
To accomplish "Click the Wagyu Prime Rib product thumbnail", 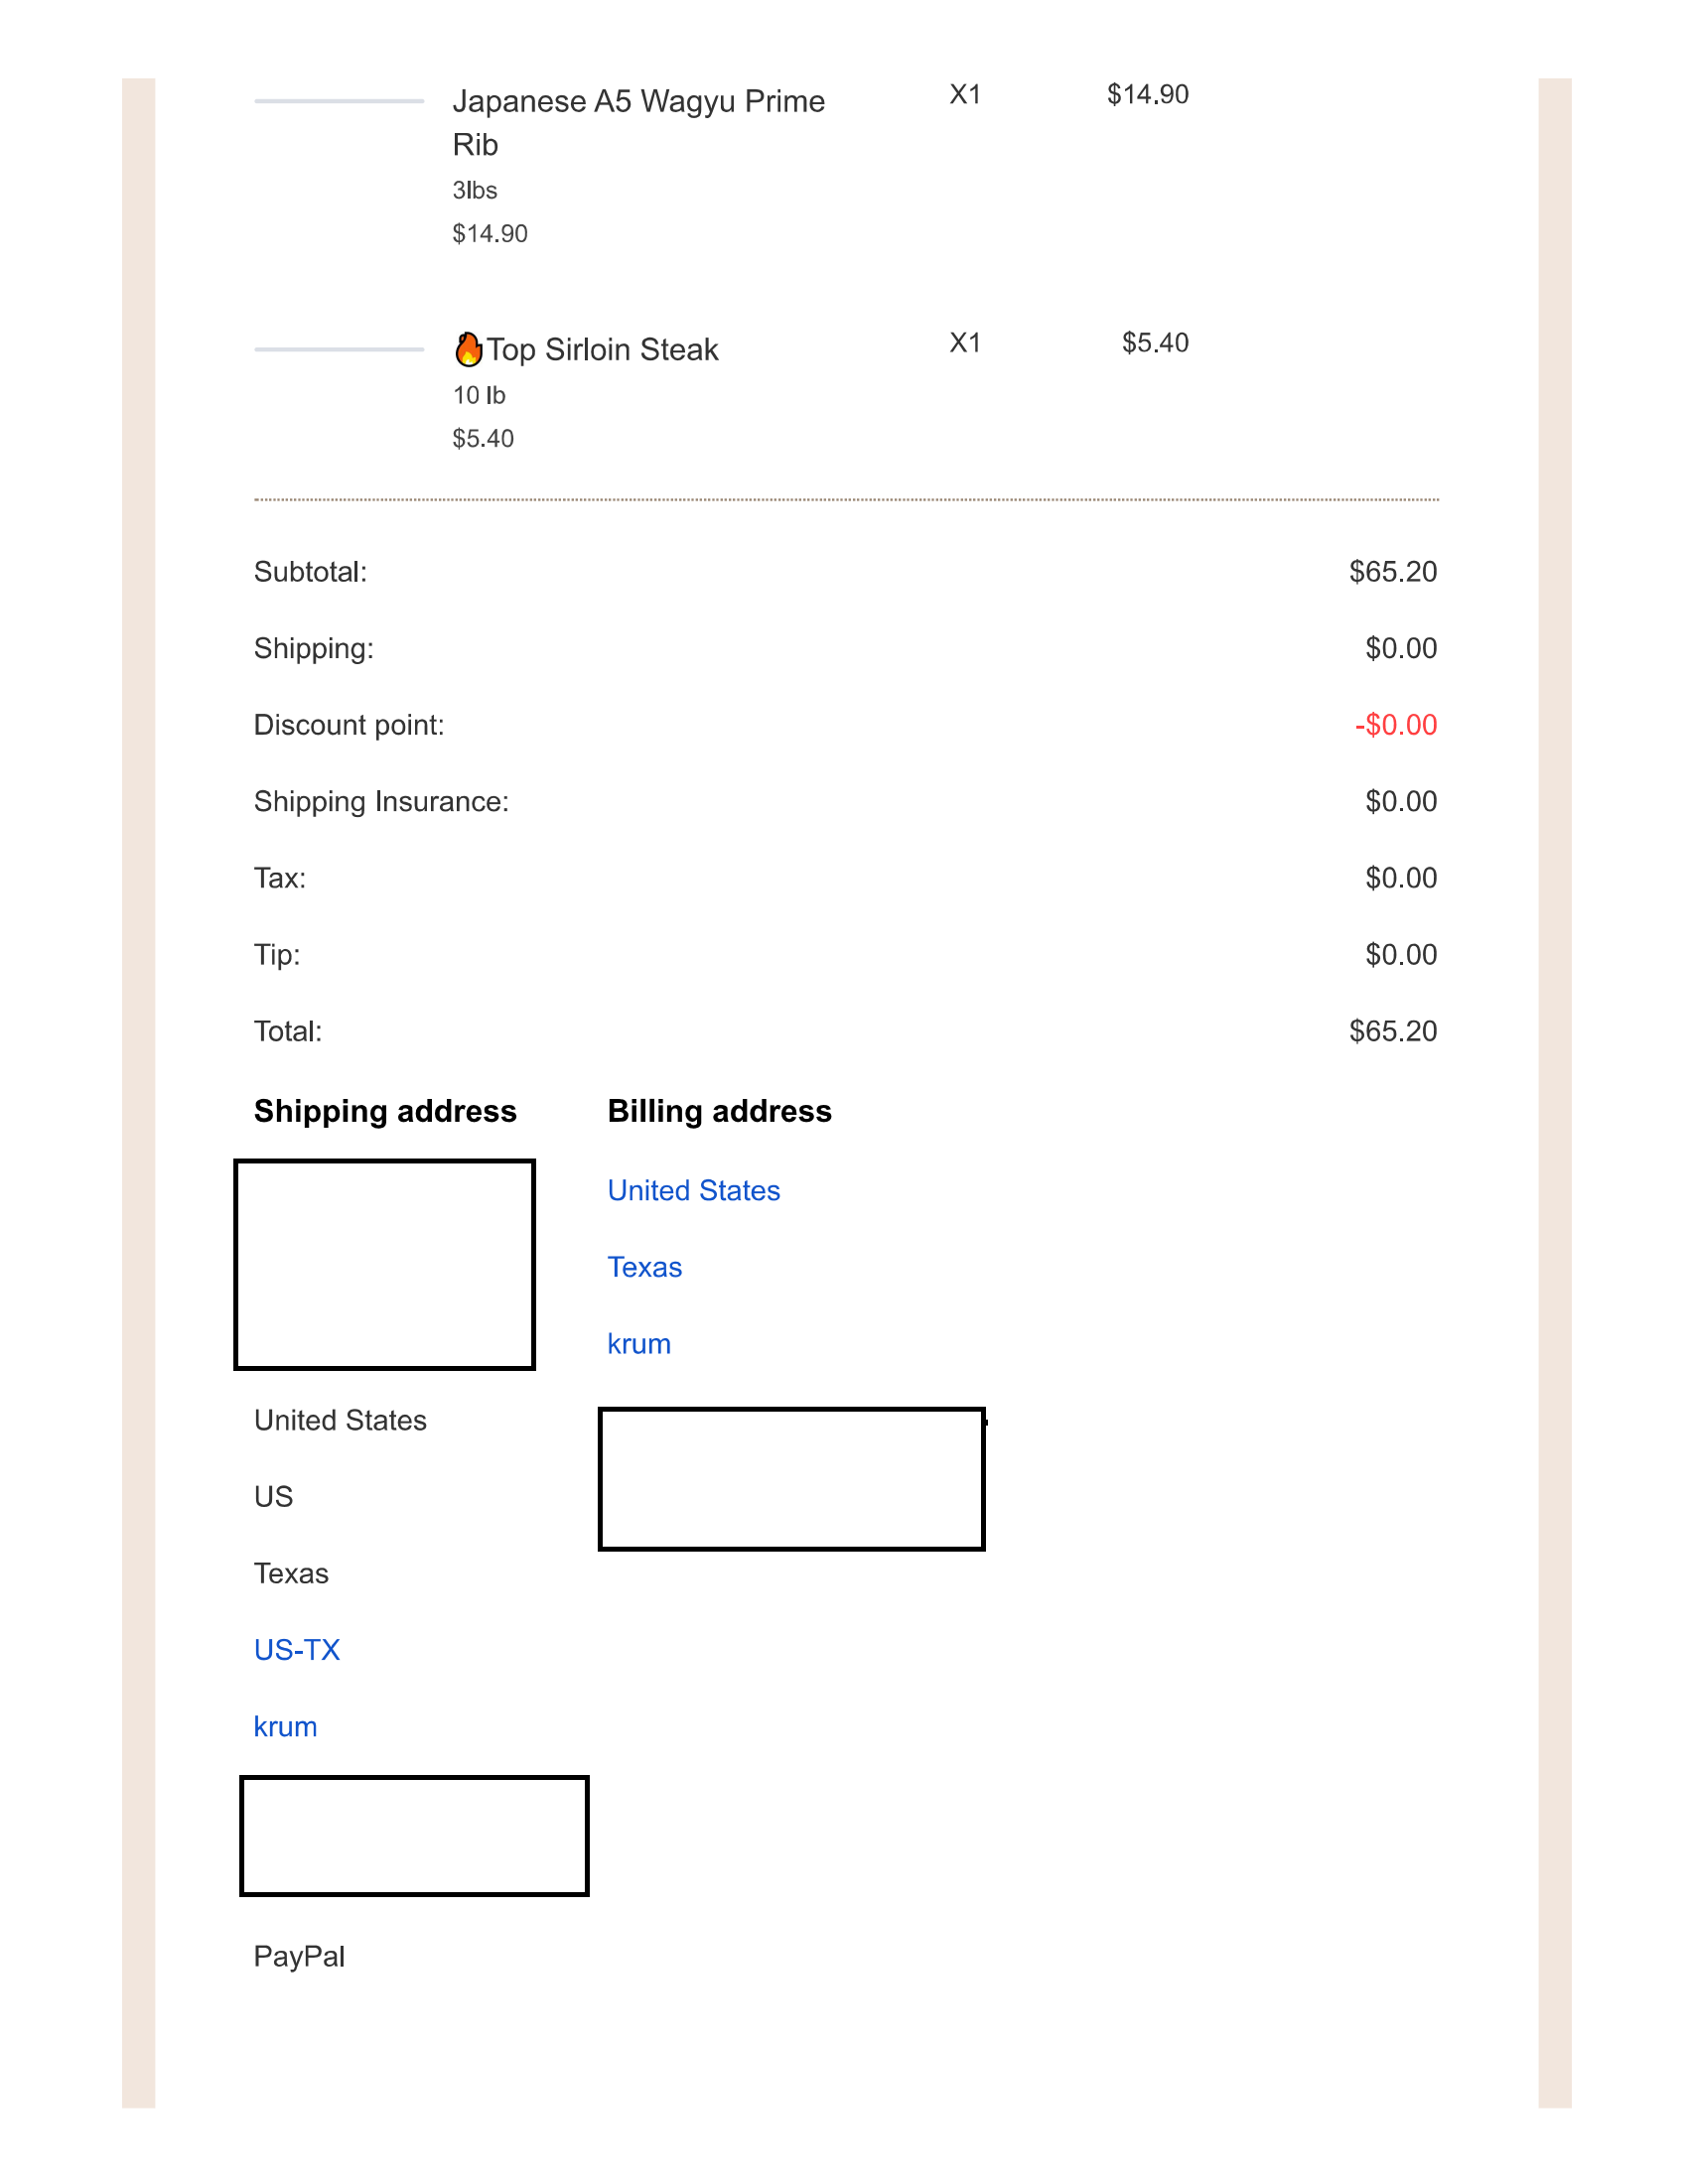I will (x=339, y=101).
